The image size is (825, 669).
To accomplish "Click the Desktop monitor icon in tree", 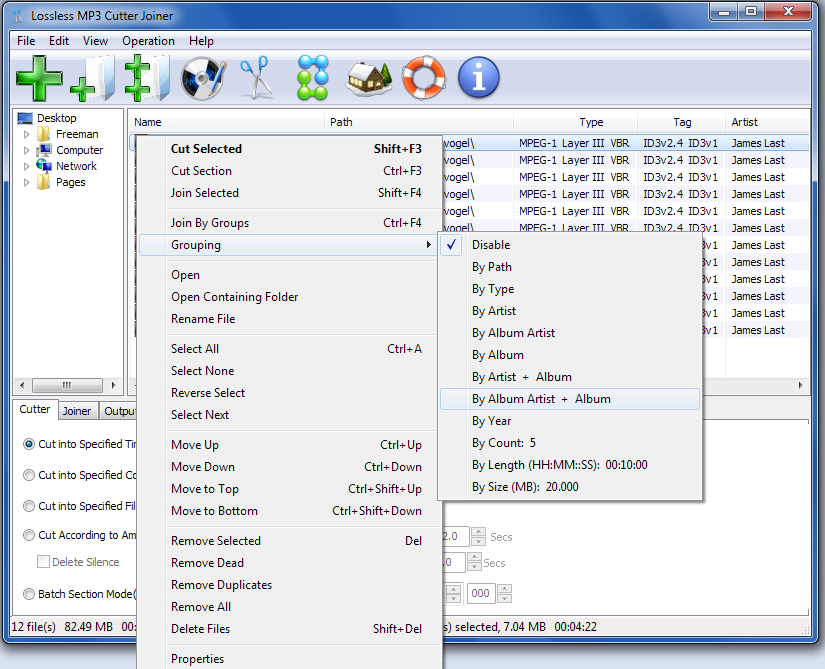I will pyautogui.click(x=25, y=118).
